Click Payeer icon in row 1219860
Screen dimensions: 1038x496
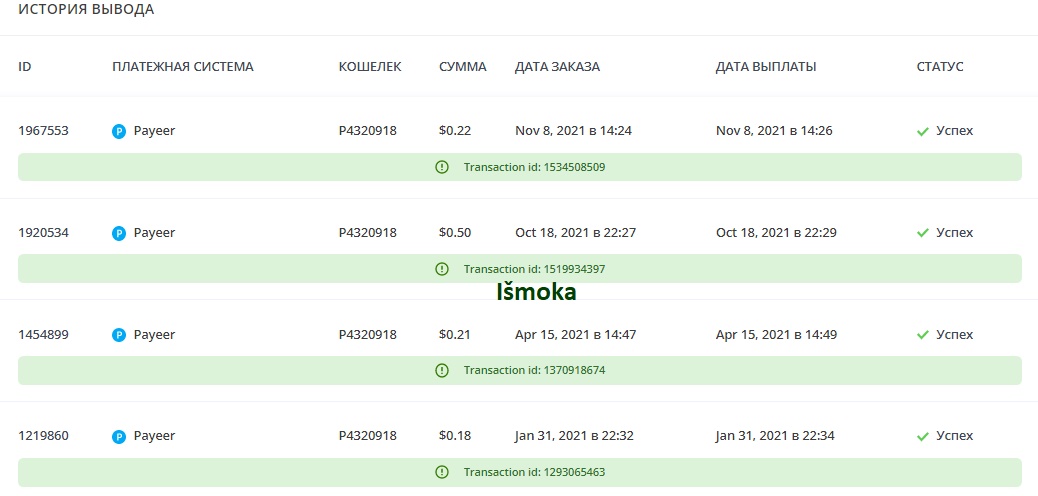tap(119, 436)
